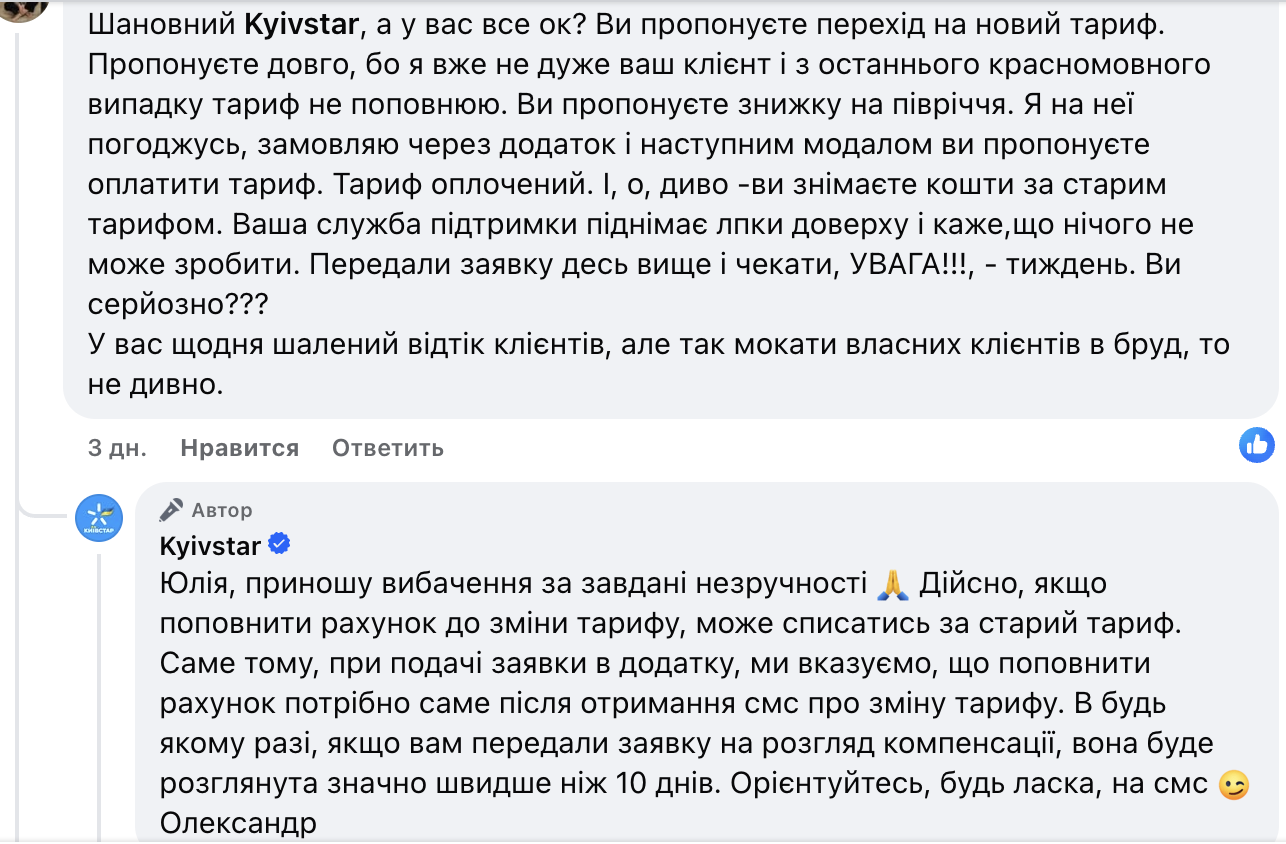Click the microphone author badge icon
Viewport: 1286px width, 844px height.
click(171, 510)
